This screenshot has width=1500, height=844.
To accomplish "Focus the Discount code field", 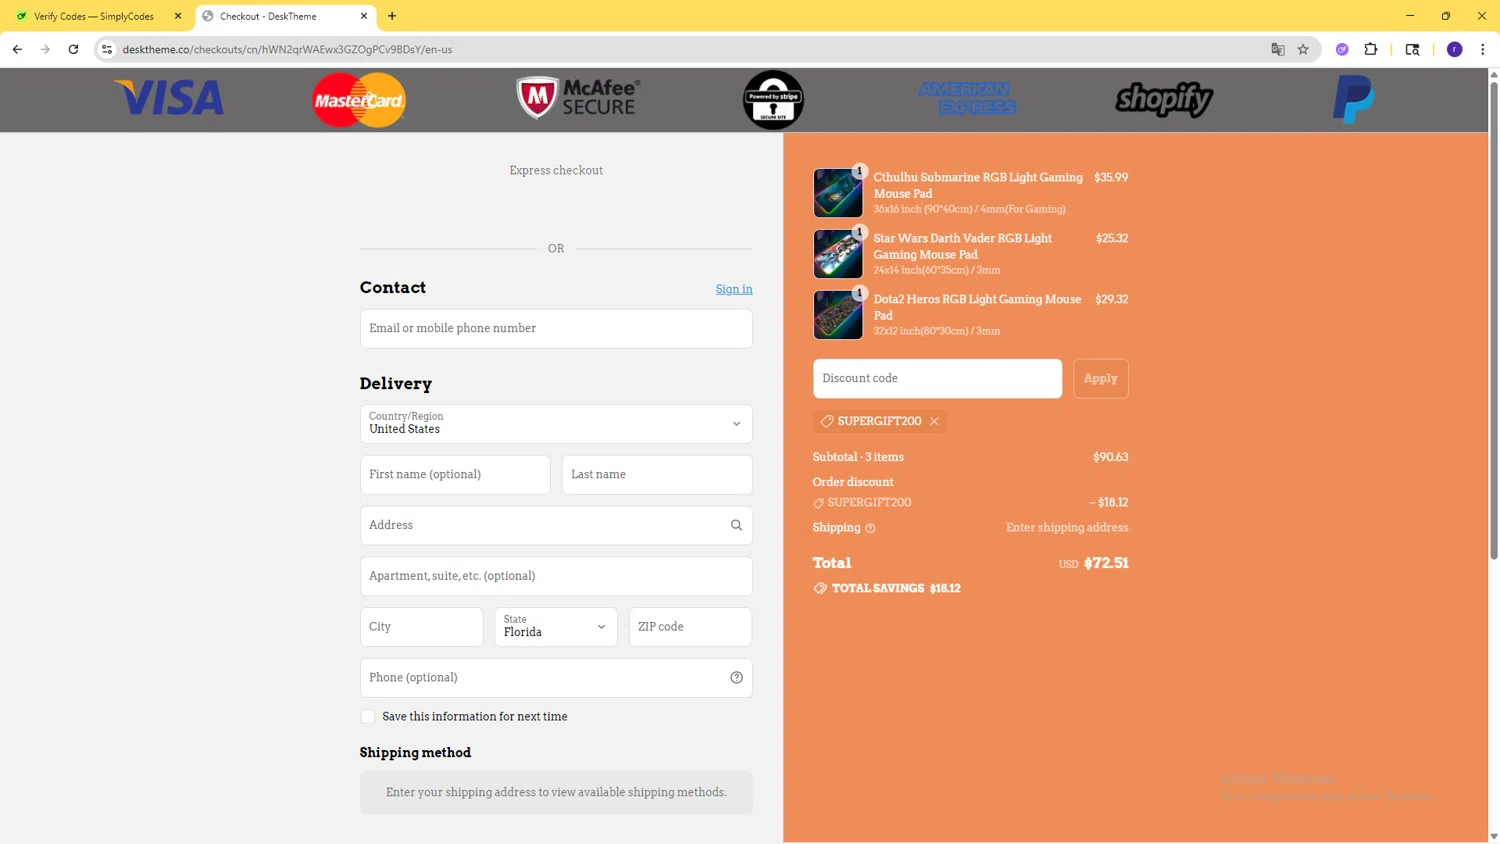I will (x=938, y=379).
